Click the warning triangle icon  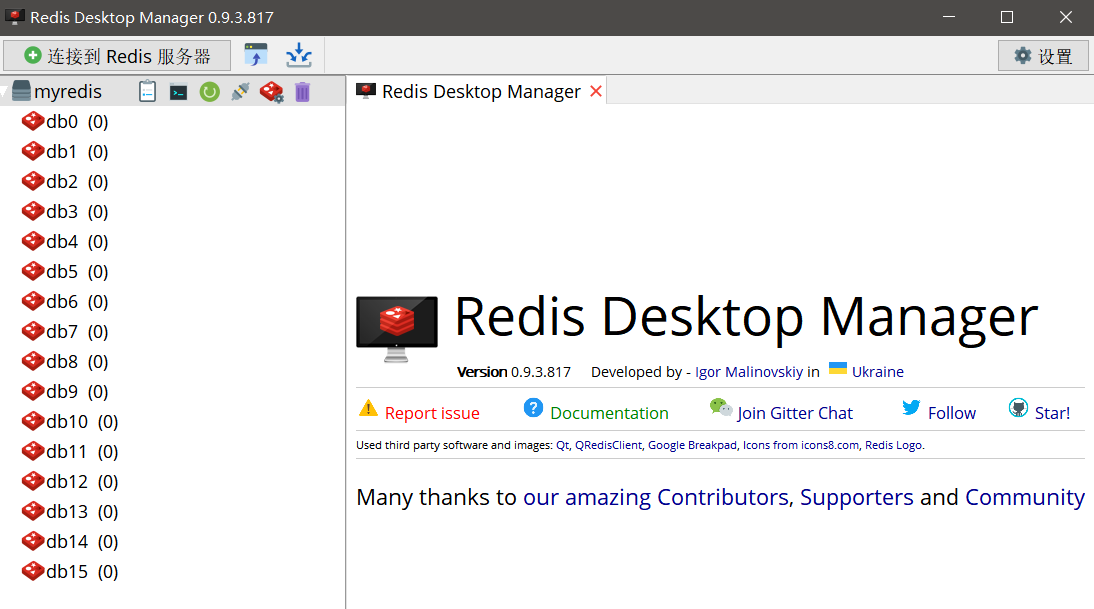coord(368,409)
